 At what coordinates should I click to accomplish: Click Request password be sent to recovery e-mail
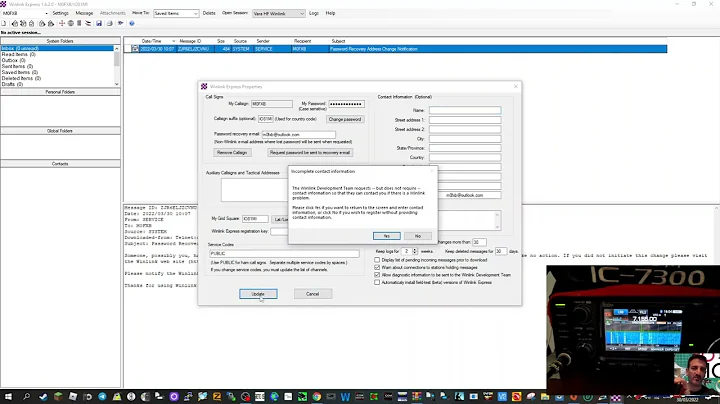pos(310,152)
